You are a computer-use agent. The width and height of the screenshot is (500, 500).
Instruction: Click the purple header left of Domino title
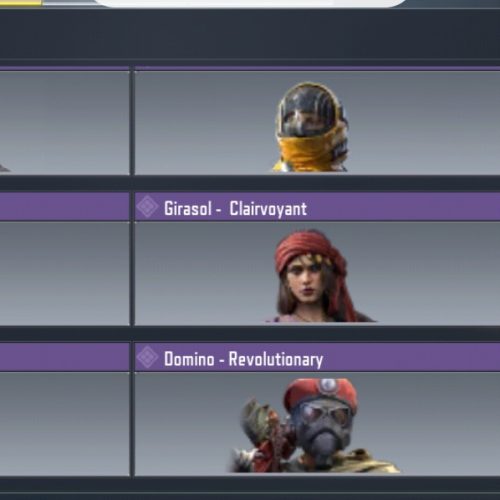point(64,357)
